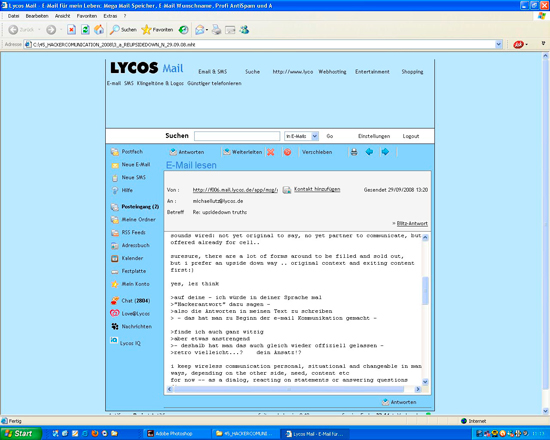Open the Bearbeiten menu
The width and height of the screenshot is (550, 440).
[x=36, y=16]
